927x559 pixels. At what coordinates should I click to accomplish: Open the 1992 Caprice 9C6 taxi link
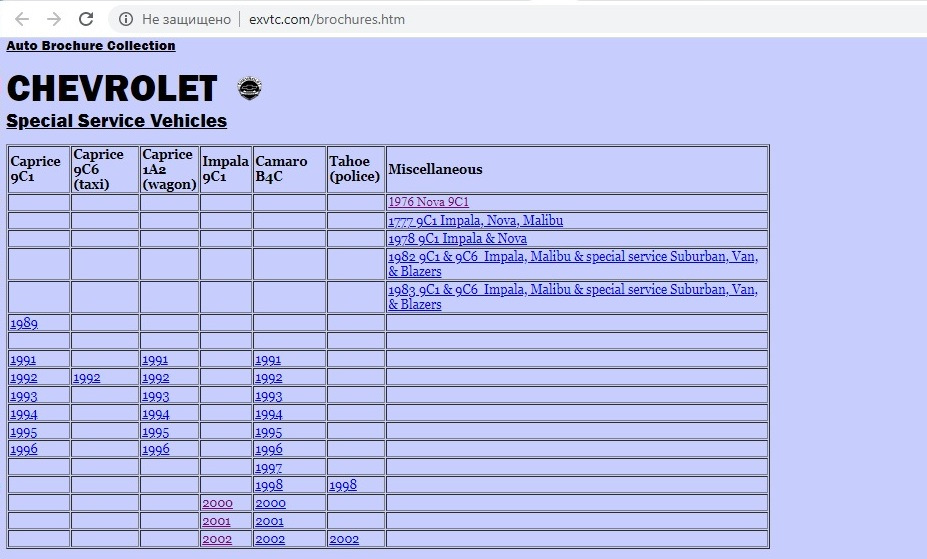[87, 378]
